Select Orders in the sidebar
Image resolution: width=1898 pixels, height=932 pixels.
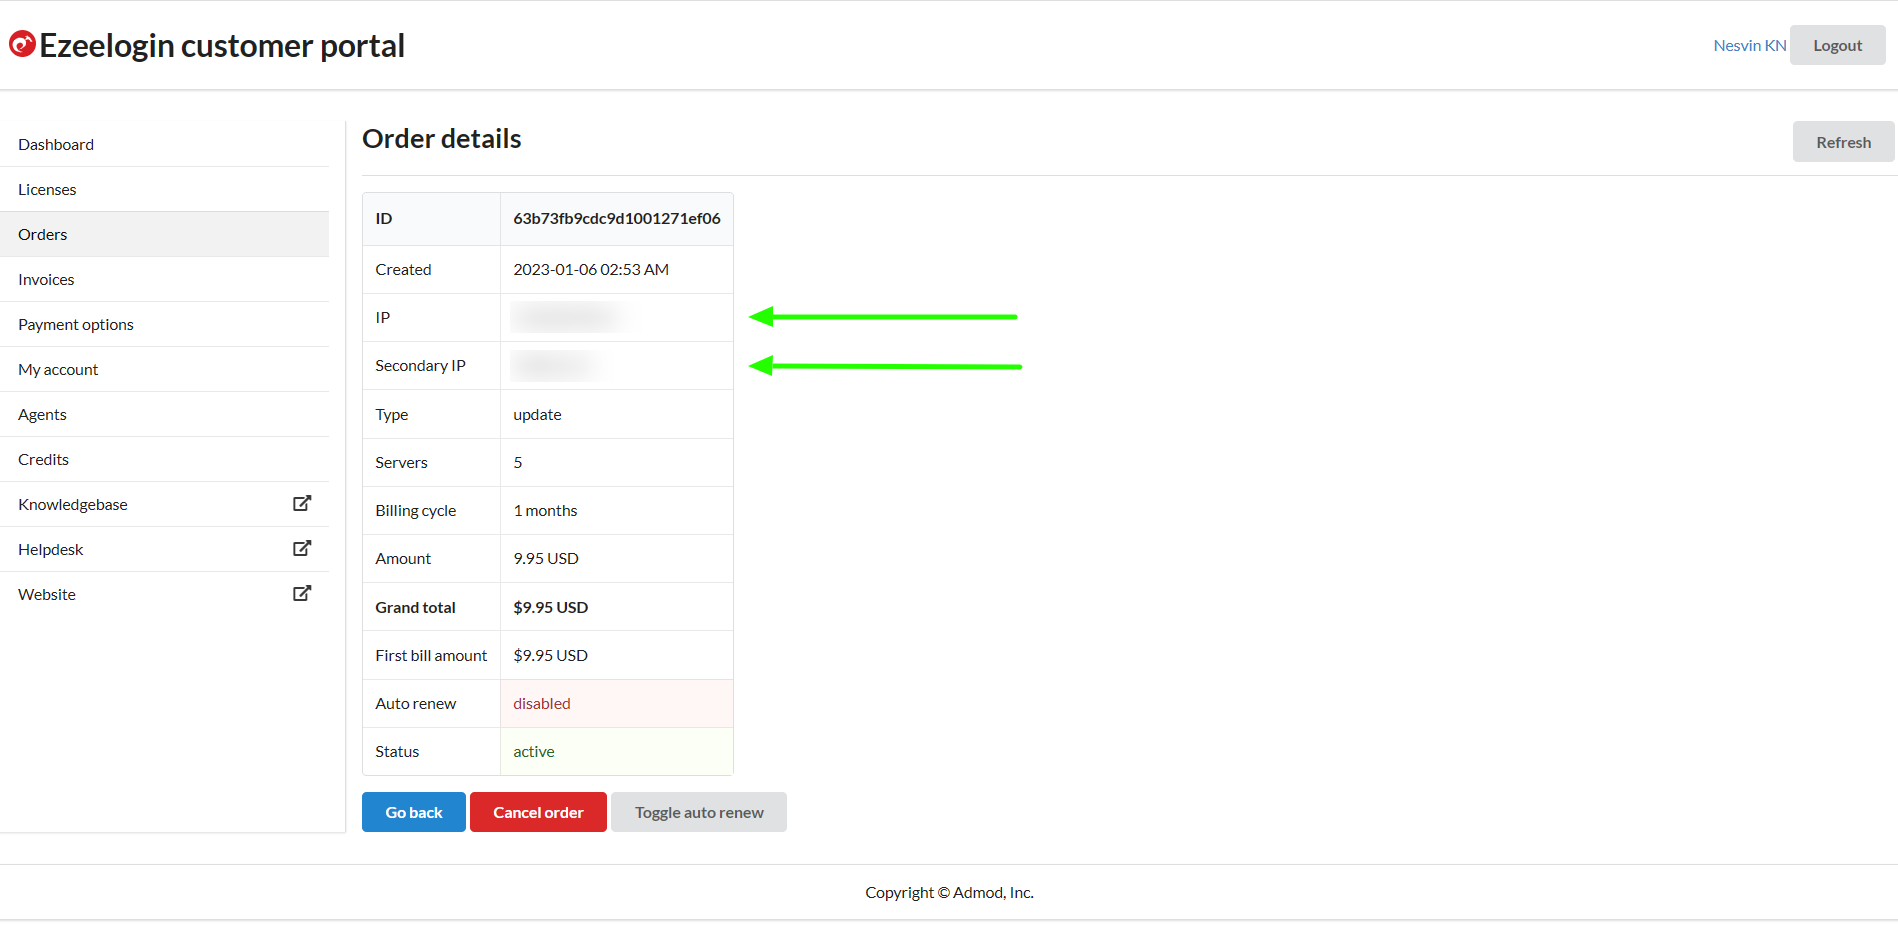coord(43,234)
